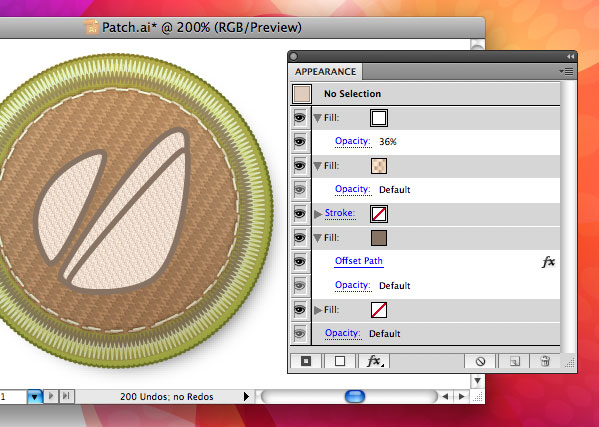599x427 pixels.
Task: Click the Add New Fill icon
Action: pos(340,361)
